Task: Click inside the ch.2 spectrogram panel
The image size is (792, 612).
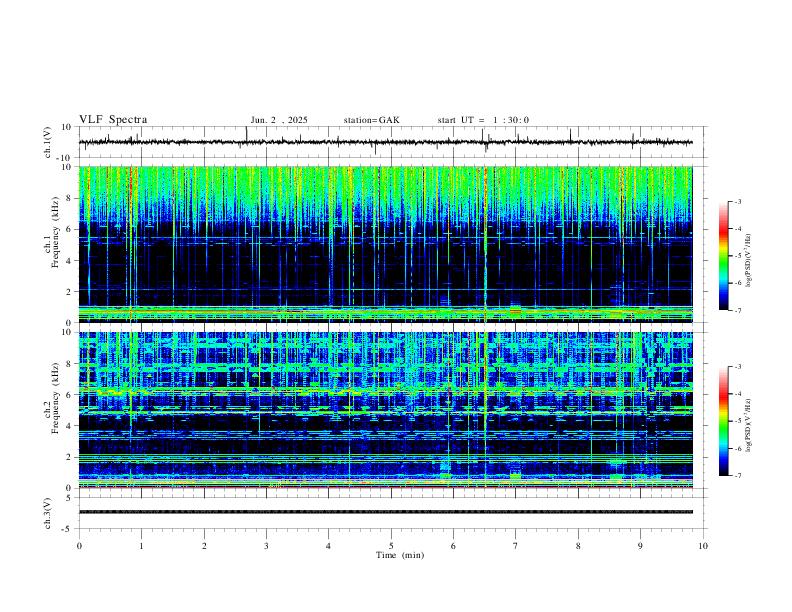Action: [x=385, y=410]
